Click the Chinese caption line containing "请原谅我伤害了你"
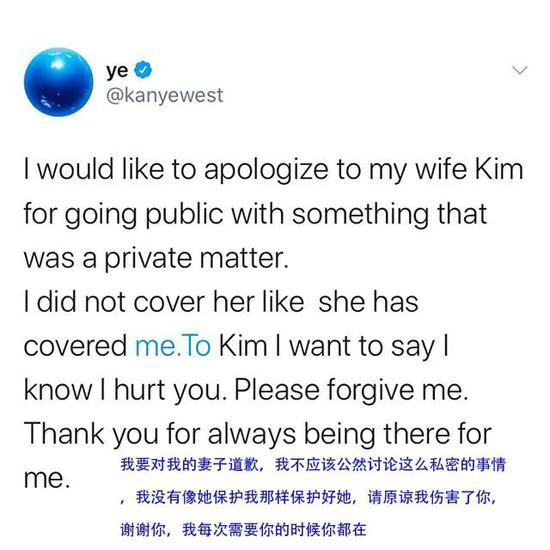Viewport: 550px width, 550px height. coord(308,497)
